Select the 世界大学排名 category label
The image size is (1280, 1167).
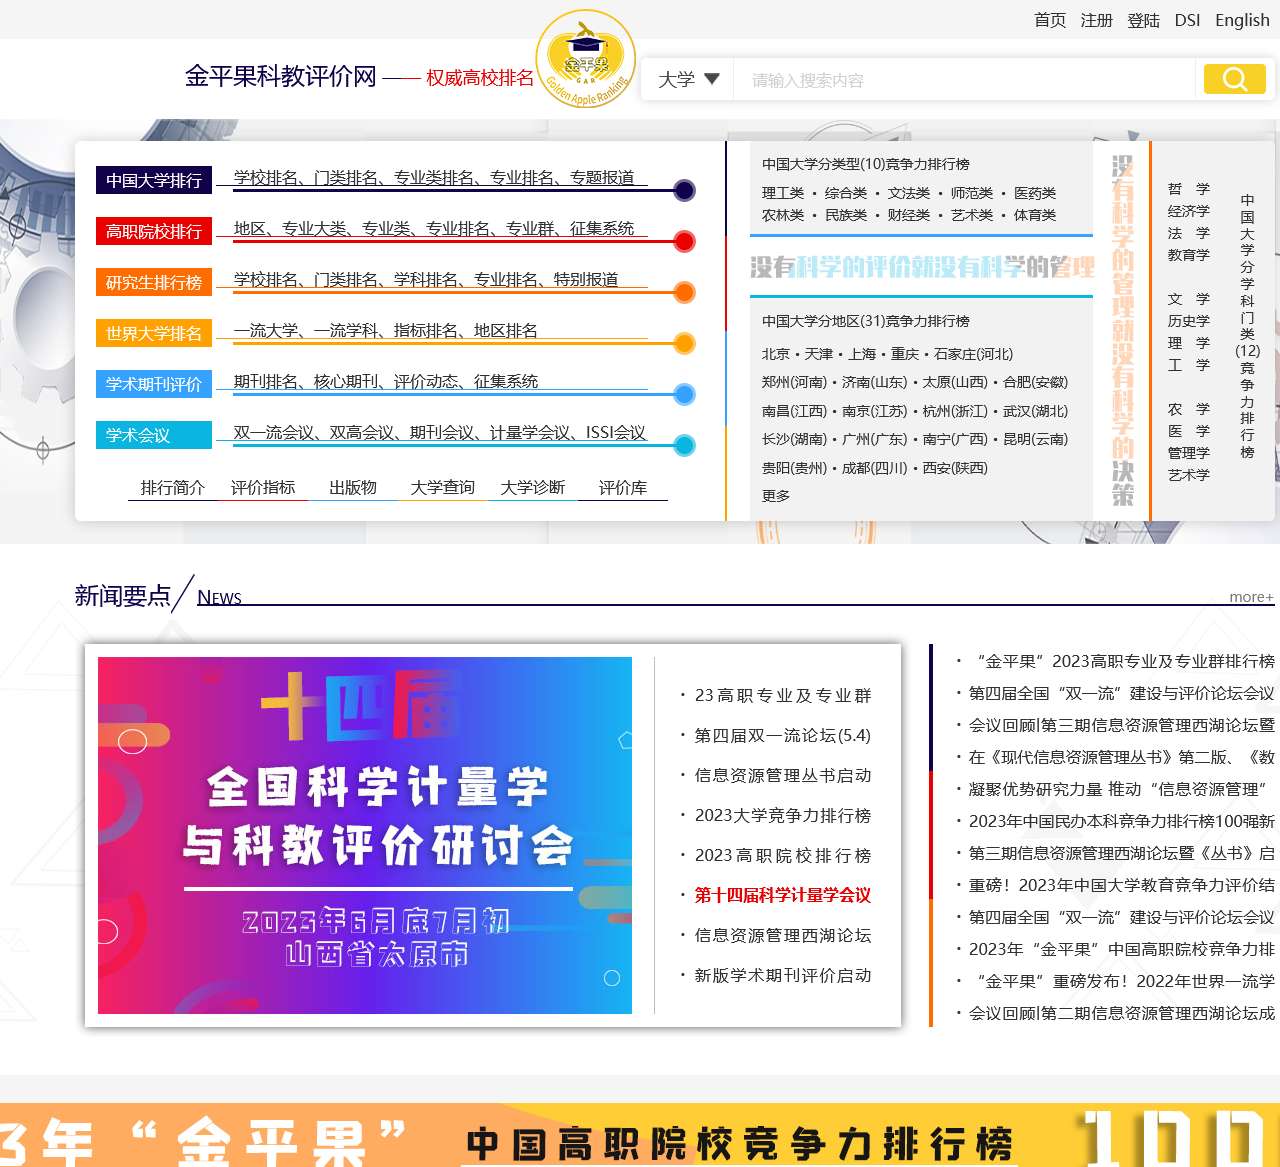point(154,333)
